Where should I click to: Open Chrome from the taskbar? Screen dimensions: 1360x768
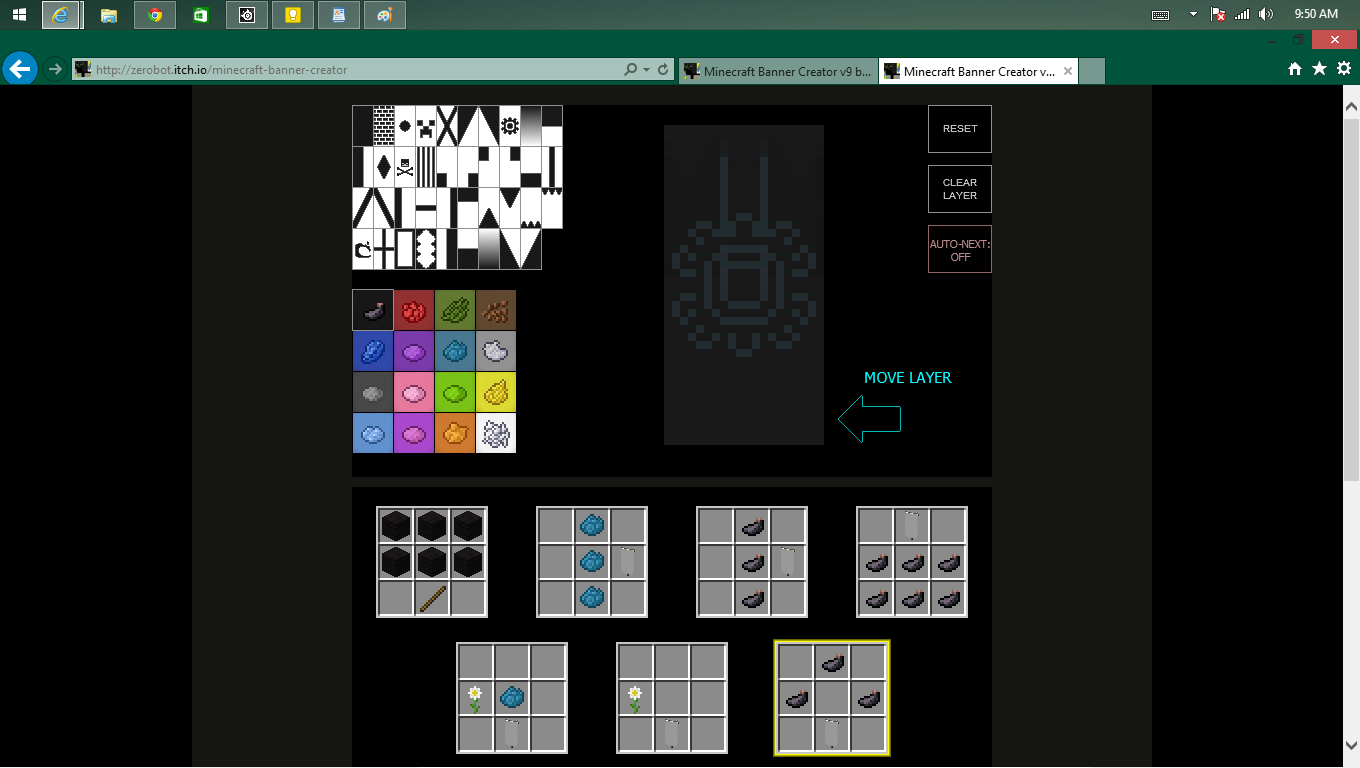[154, 15]
